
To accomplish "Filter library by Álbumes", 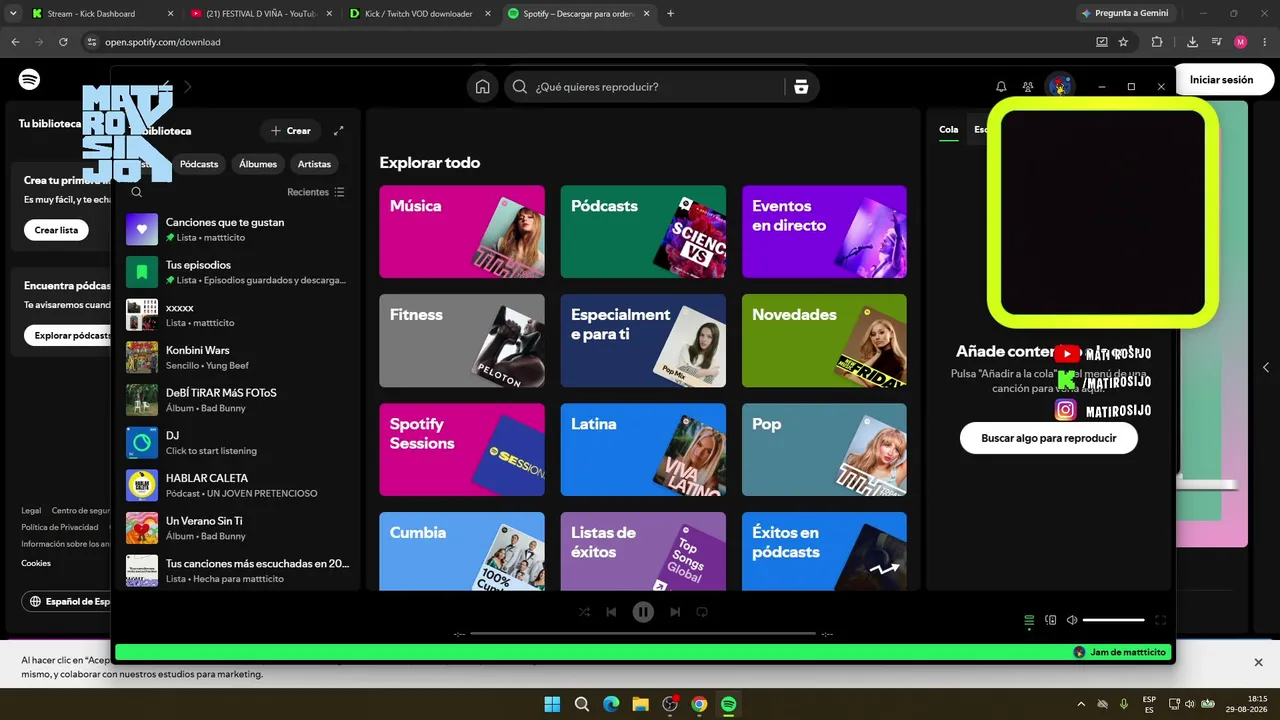I will [258, 164].
